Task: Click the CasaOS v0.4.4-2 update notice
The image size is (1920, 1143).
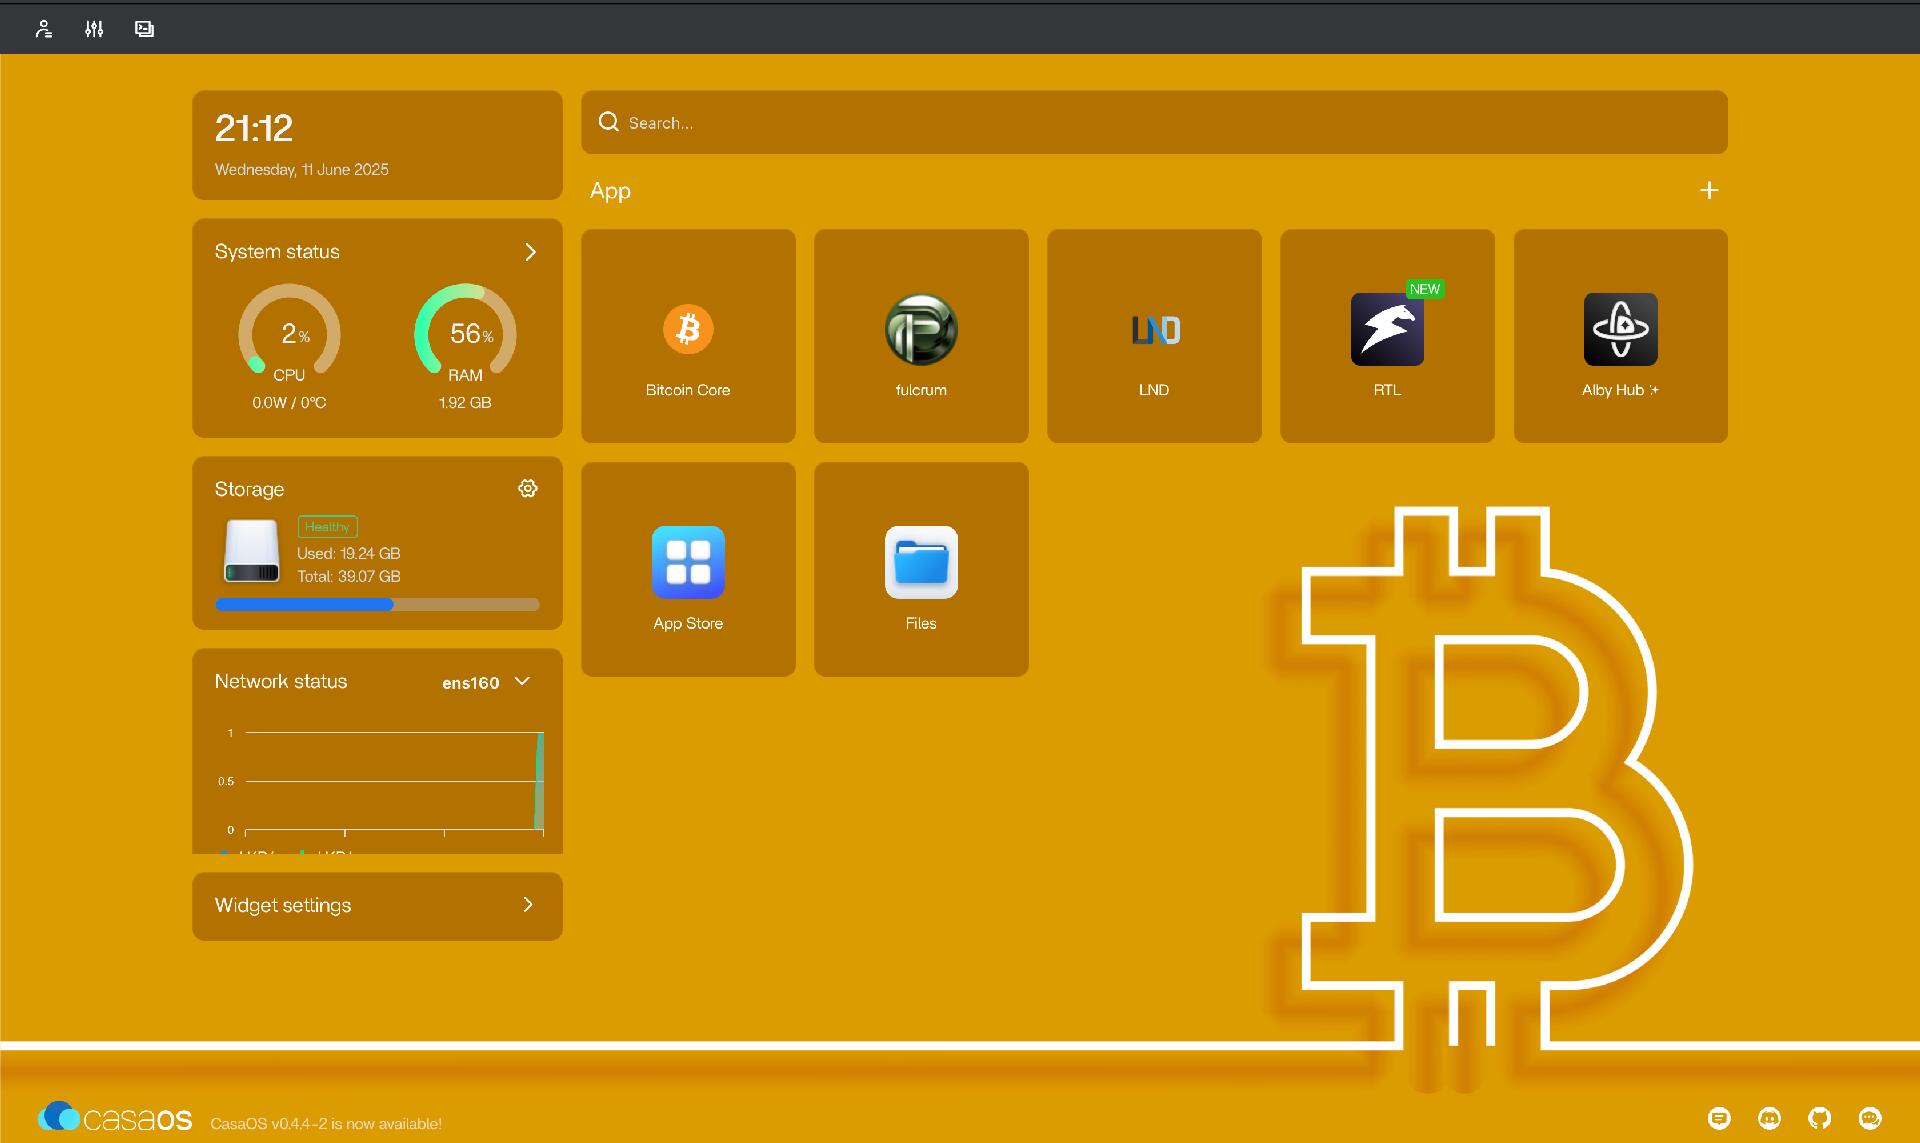Action: (326, 1124)
